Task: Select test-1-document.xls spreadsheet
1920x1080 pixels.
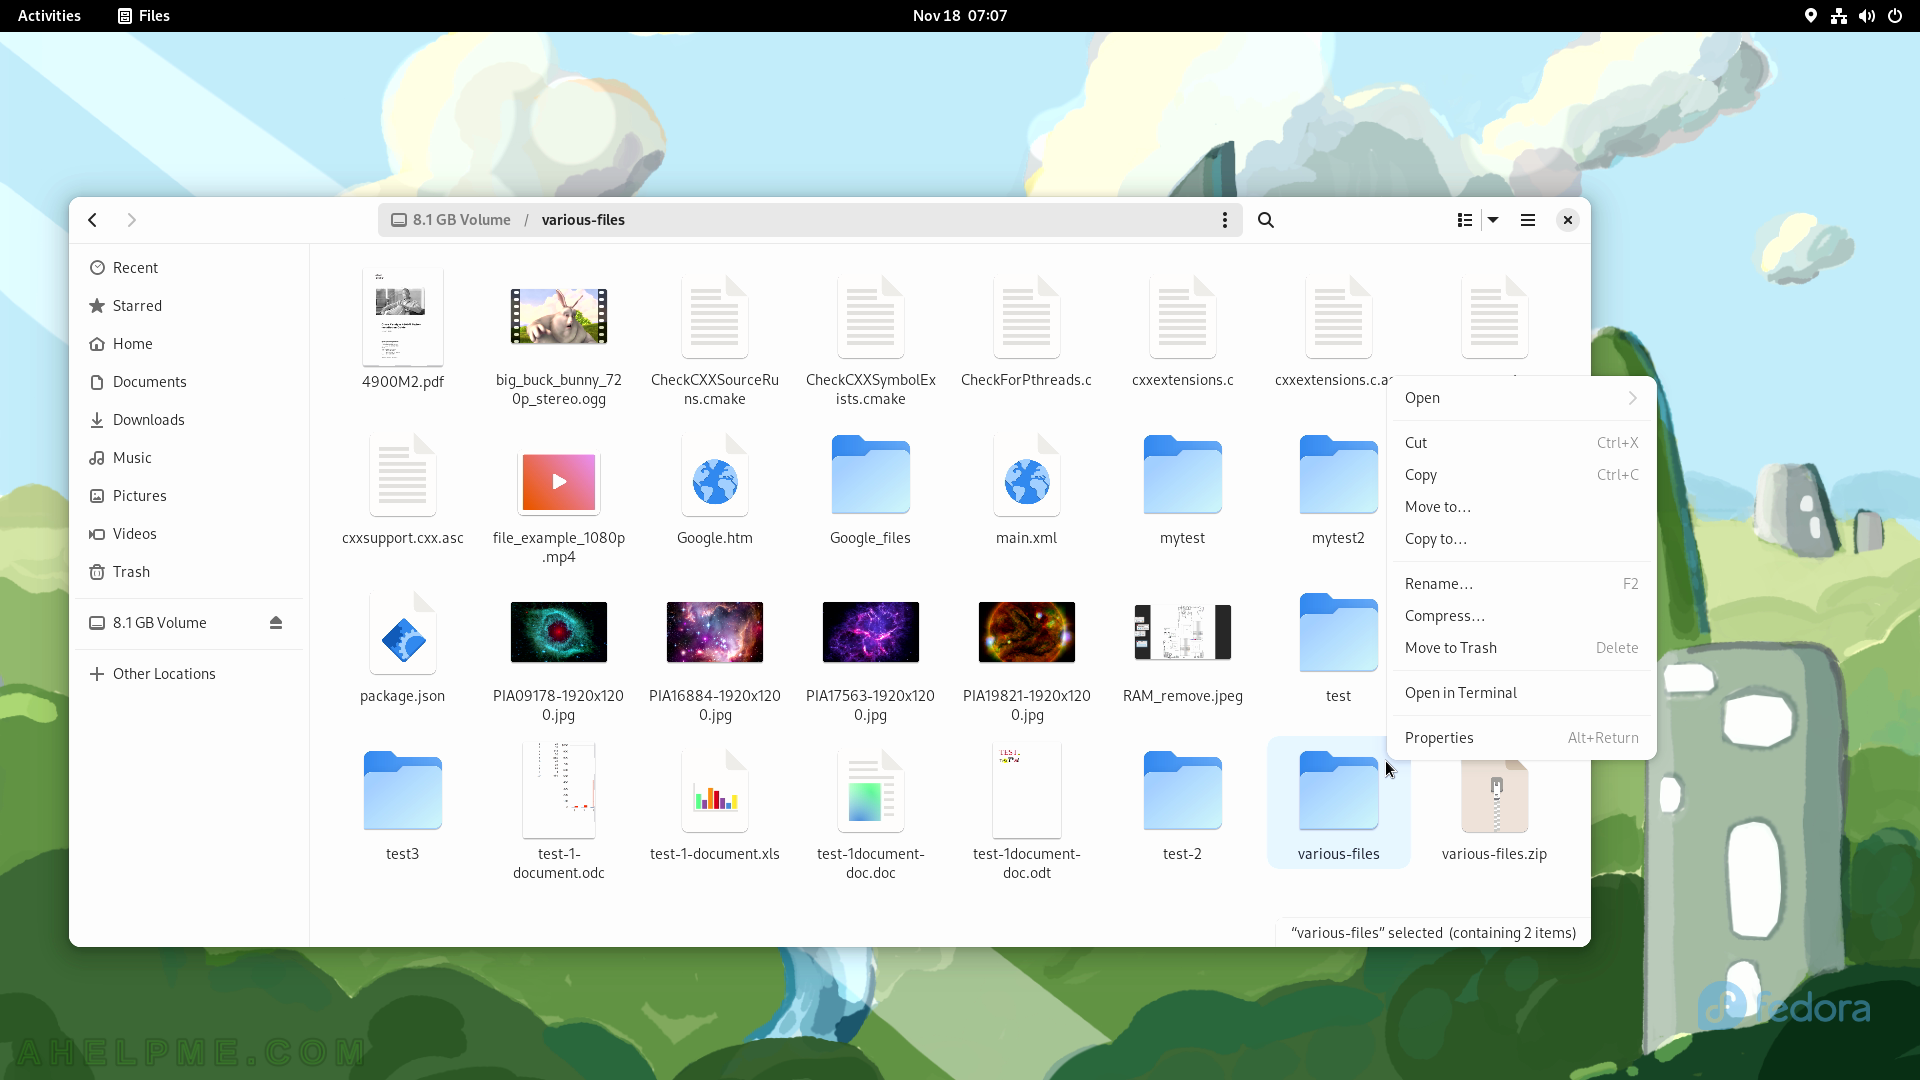Action: [x=715, y=791]
